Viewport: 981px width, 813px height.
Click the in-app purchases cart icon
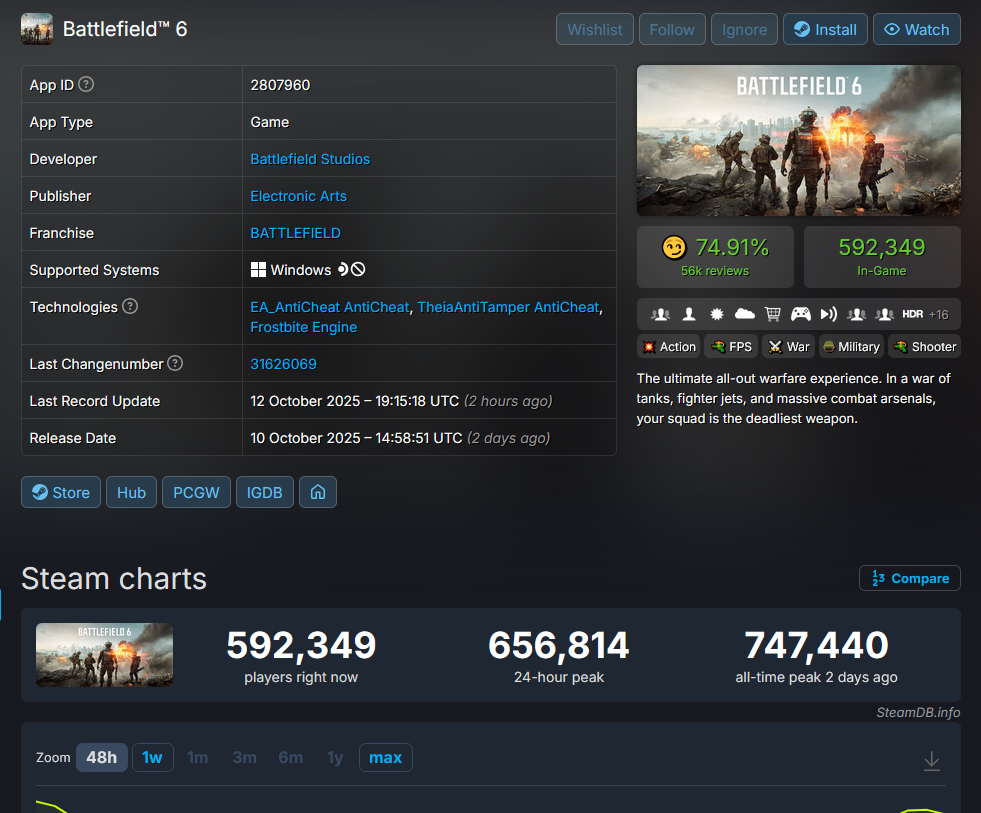point(773,314)
